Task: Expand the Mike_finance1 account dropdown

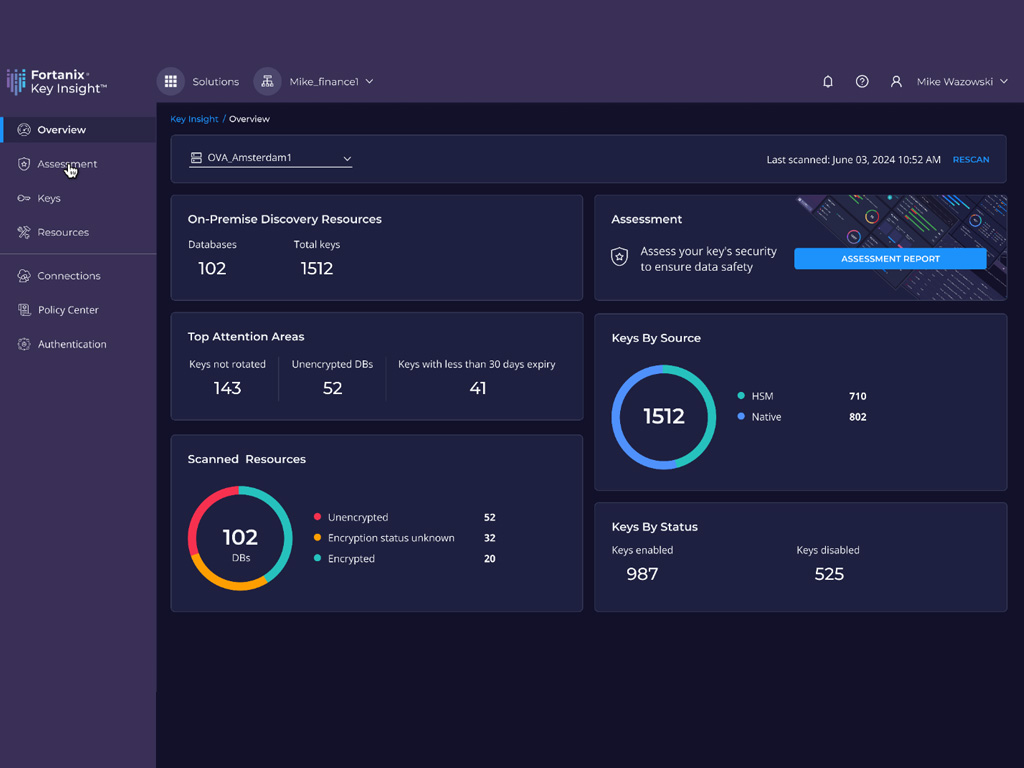Action: click(369, 82)
